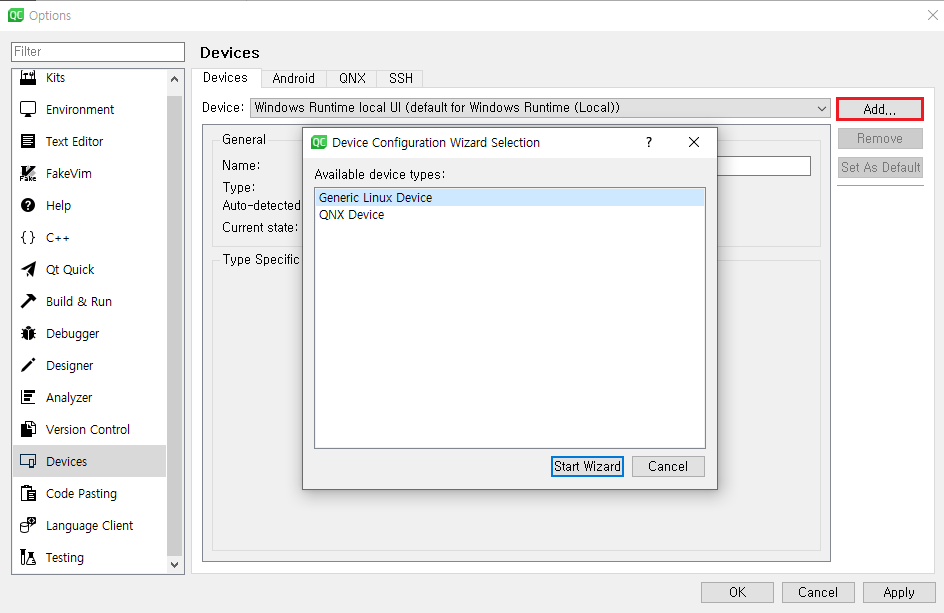Close the Device Configuration Wizard dialog
The image size is (944, 613).
[694, 142]
